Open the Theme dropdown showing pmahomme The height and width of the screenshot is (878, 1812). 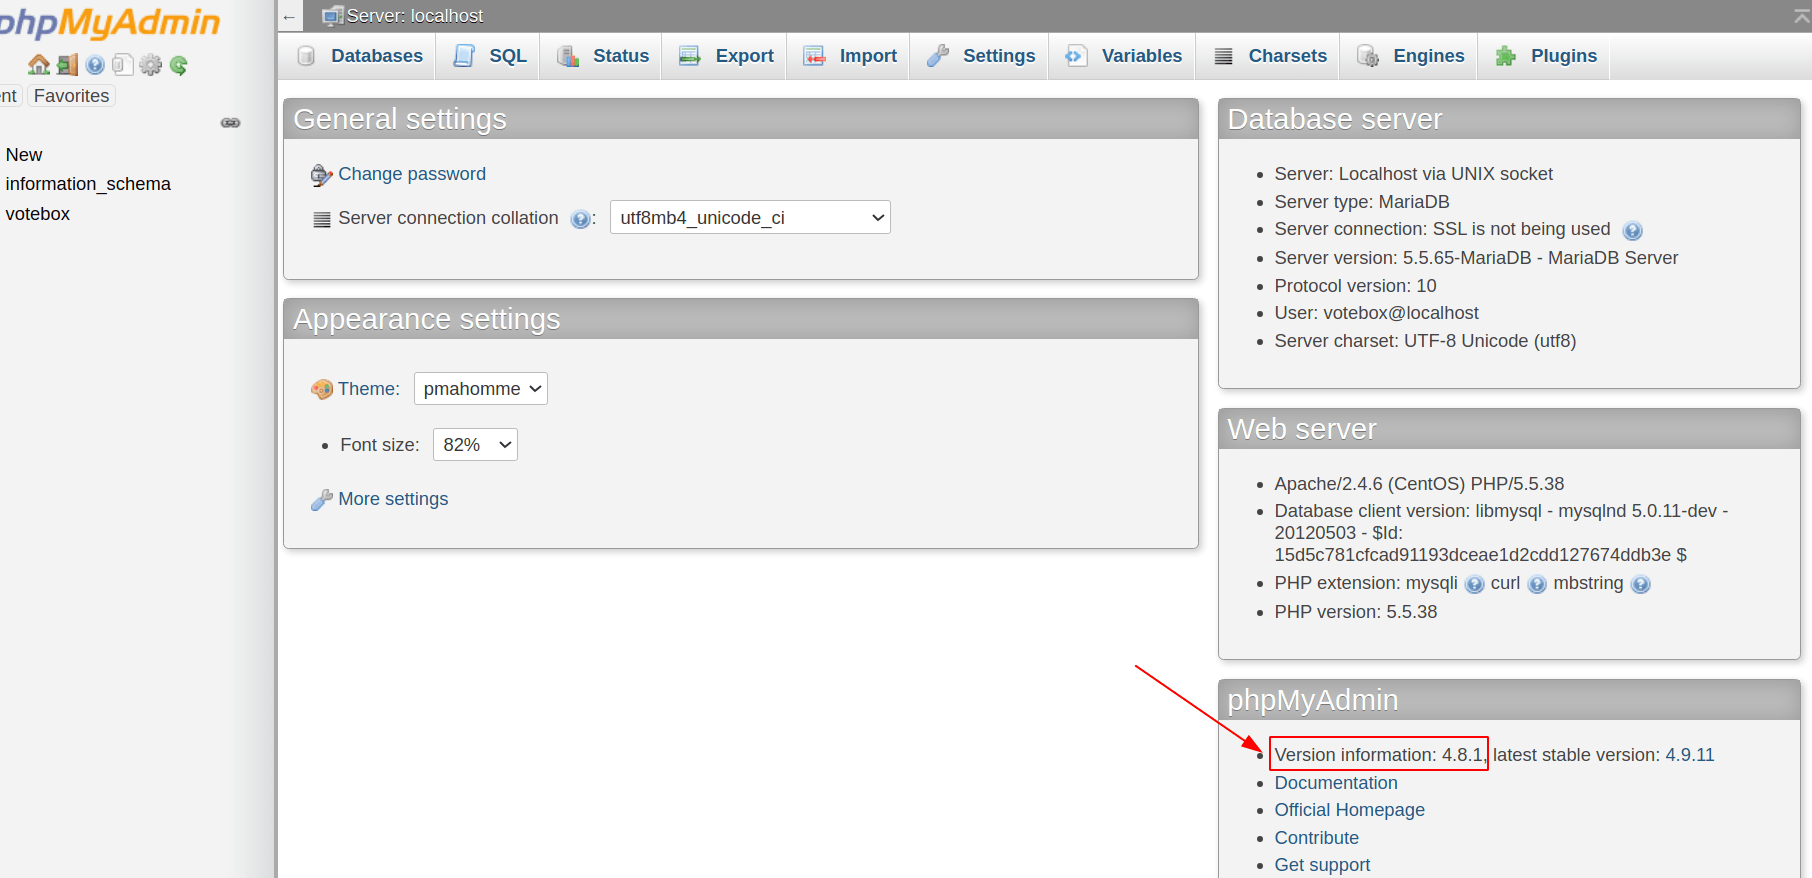pos(481,389)
